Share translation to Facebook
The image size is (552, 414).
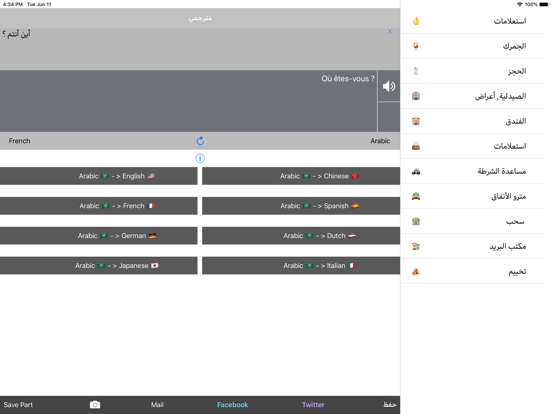click(232, 405)
